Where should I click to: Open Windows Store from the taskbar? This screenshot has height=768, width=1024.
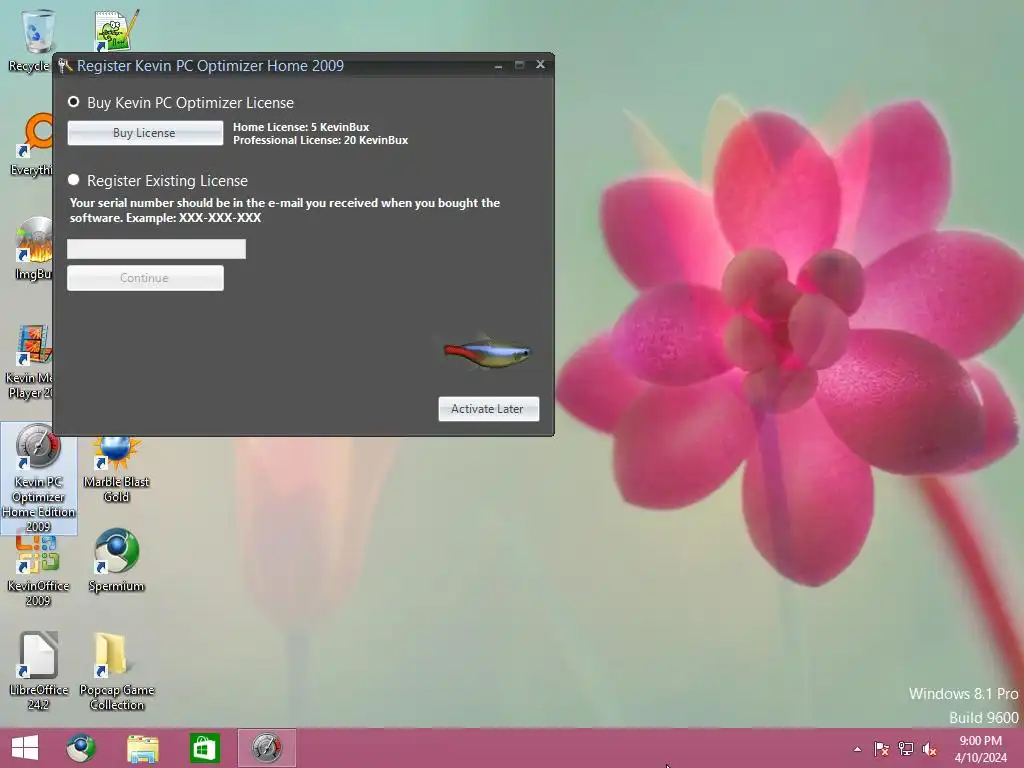(204, 748)
